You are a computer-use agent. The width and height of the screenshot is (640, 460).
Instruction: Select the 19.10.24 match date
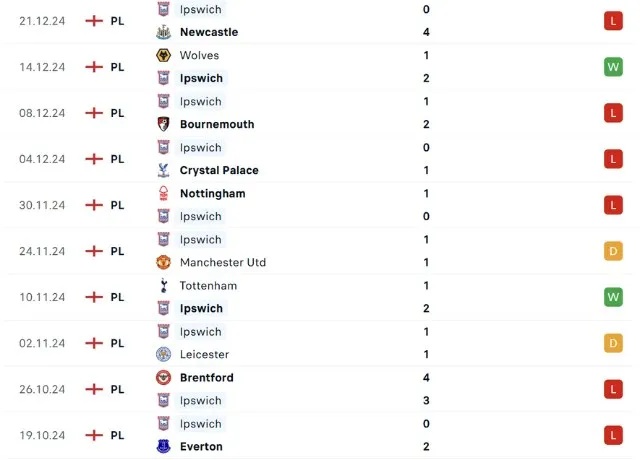[42, 435]
